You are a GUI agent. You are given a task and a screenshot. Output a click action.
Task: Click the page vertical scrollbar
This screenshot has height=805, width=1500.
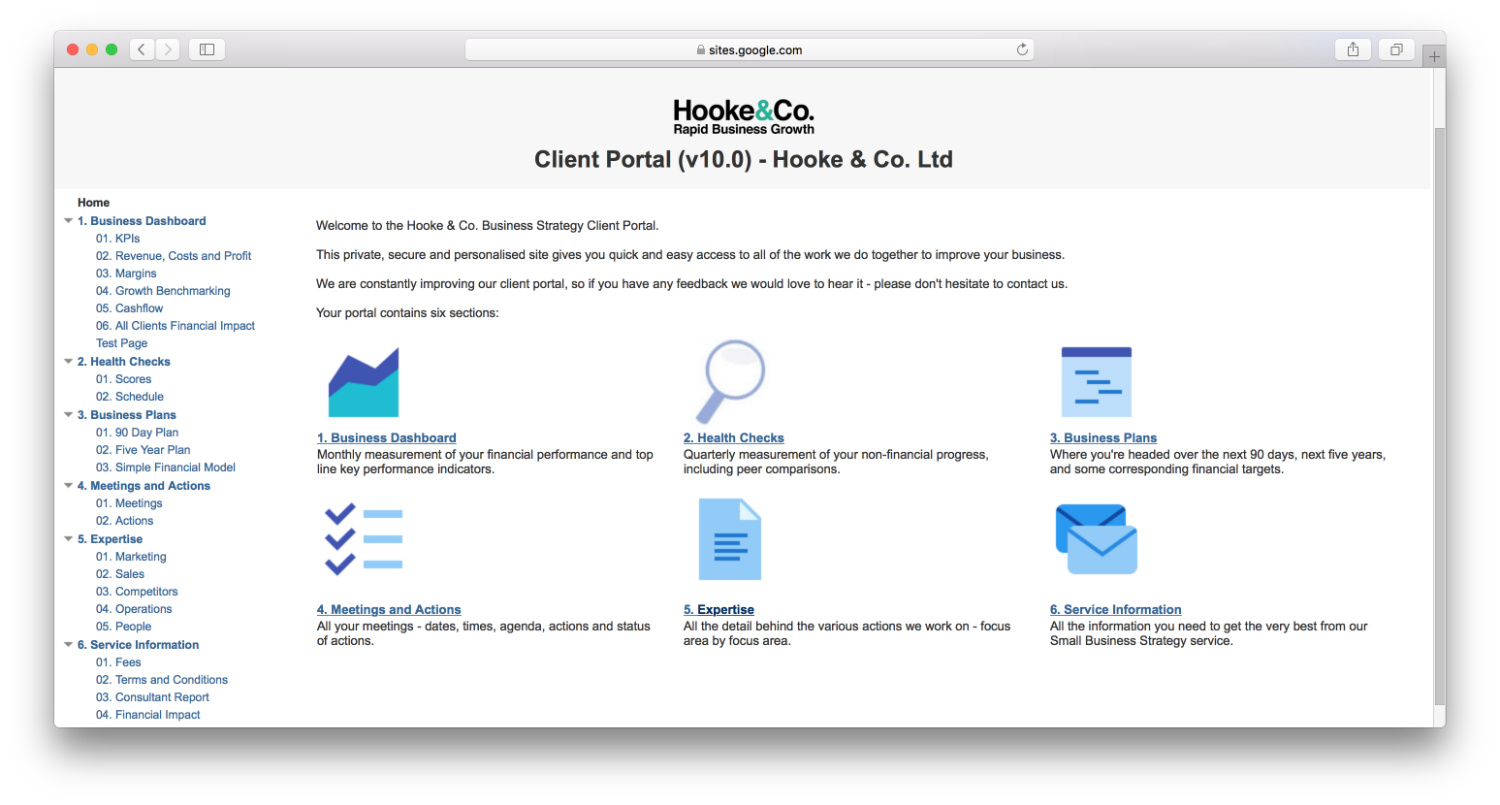click(1439, 415)
